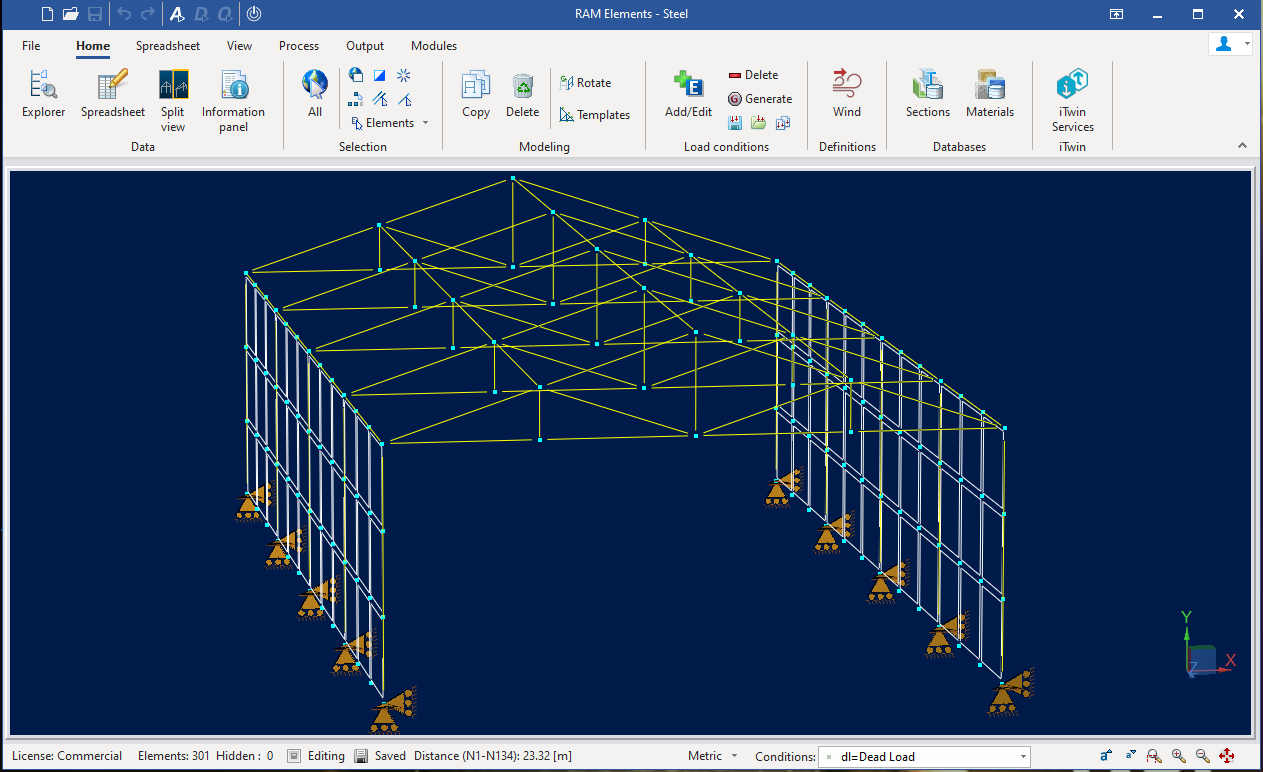Open the Wind definitions tool

coord(847,95)
